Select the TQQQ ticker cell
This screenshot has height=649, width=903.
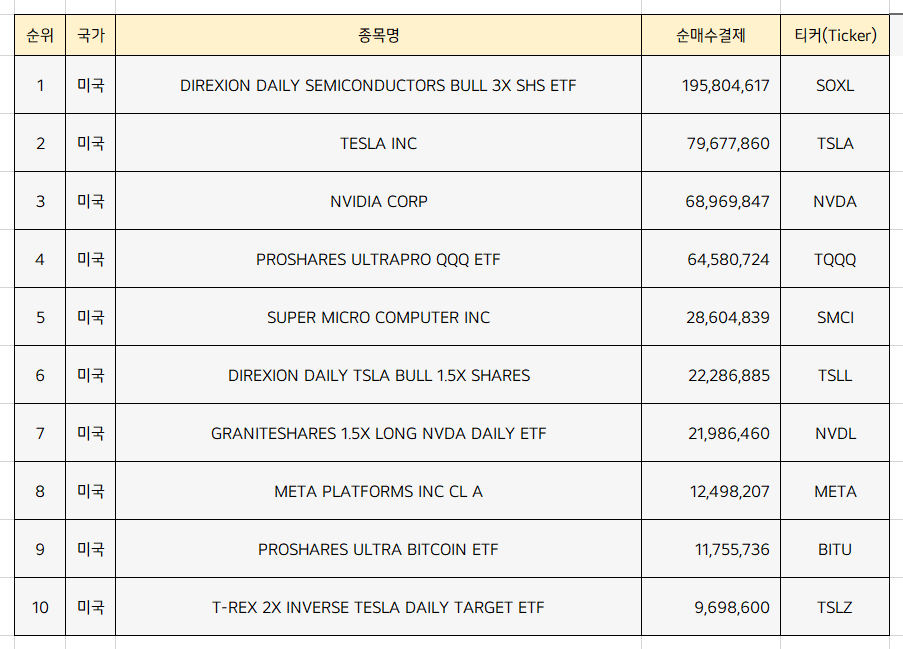coord(835,259)
